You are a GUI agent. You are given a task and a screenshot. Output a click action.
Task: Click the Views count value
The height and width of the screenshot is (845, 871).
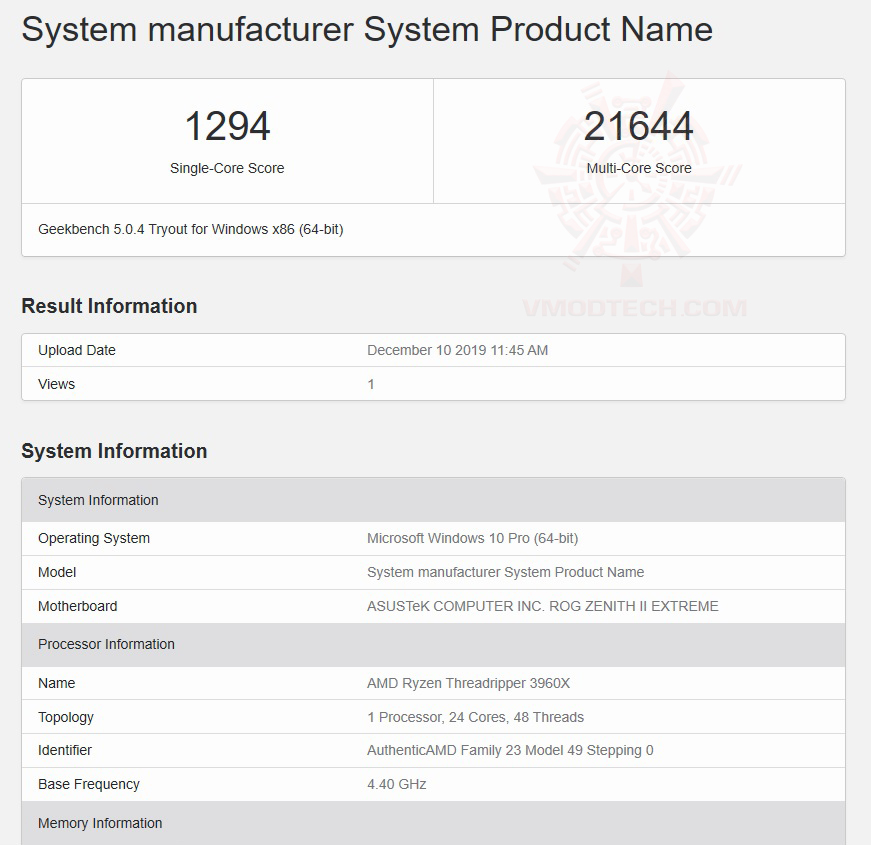point(370,384)
